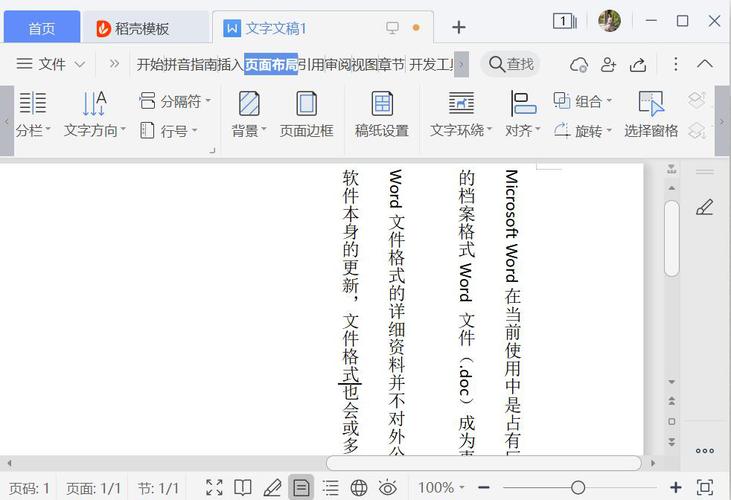This screenshot has height=500, width=731.
Task: Click scroll down arrow on vertical scrollbar
Action: [671, 382]
